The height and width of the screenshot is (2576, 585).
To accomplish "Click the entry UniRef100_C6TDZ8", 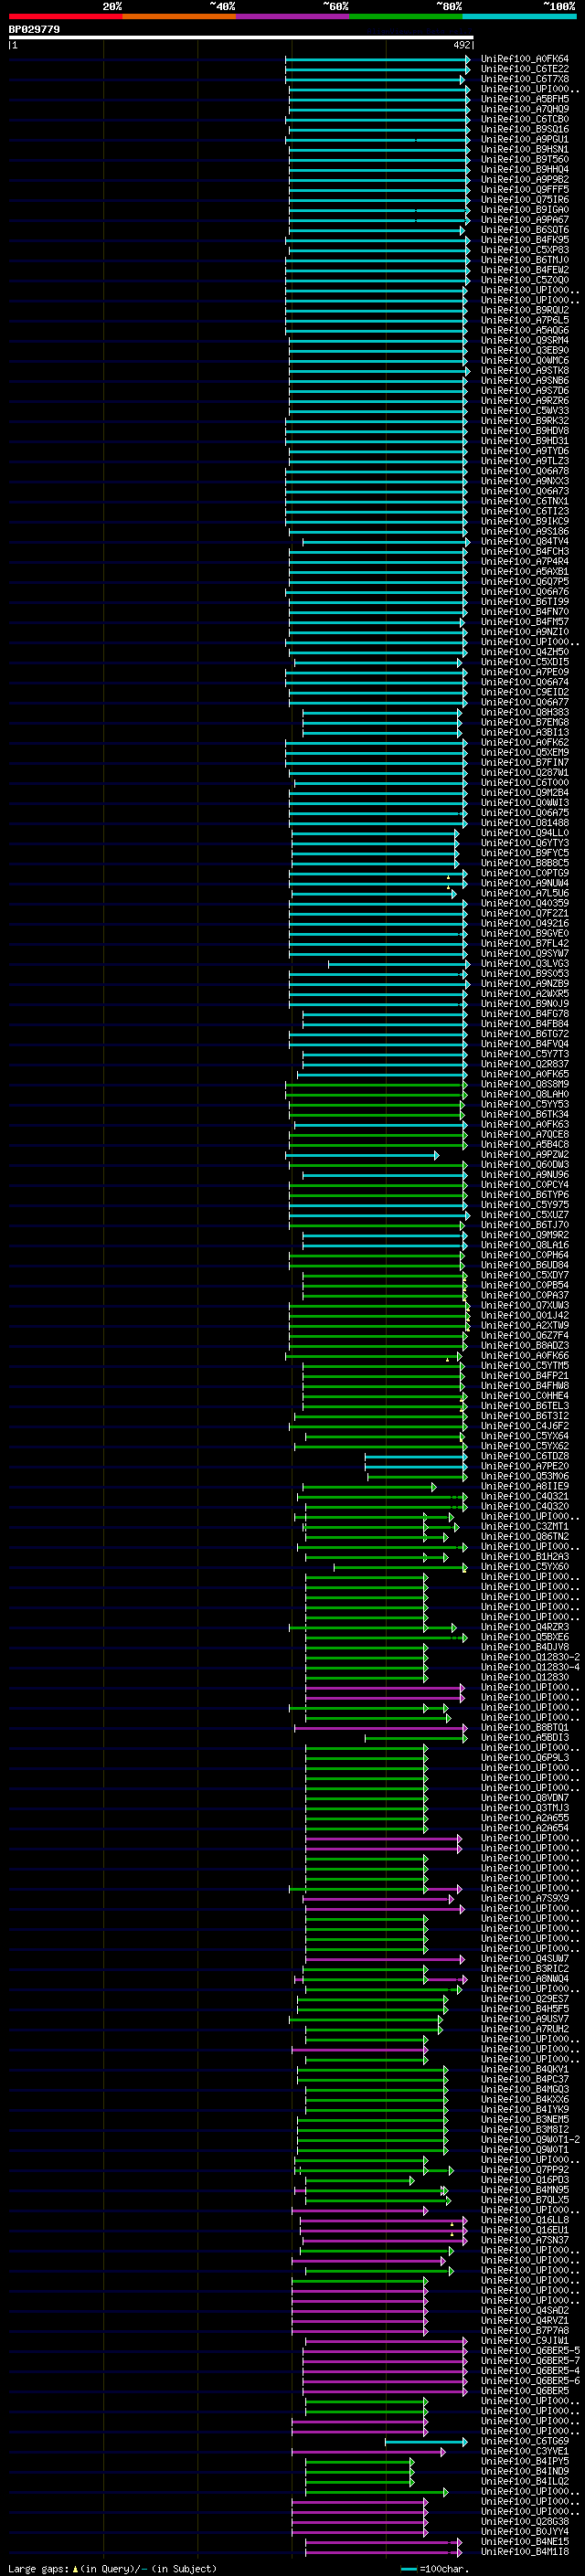I will [525, 1456].
